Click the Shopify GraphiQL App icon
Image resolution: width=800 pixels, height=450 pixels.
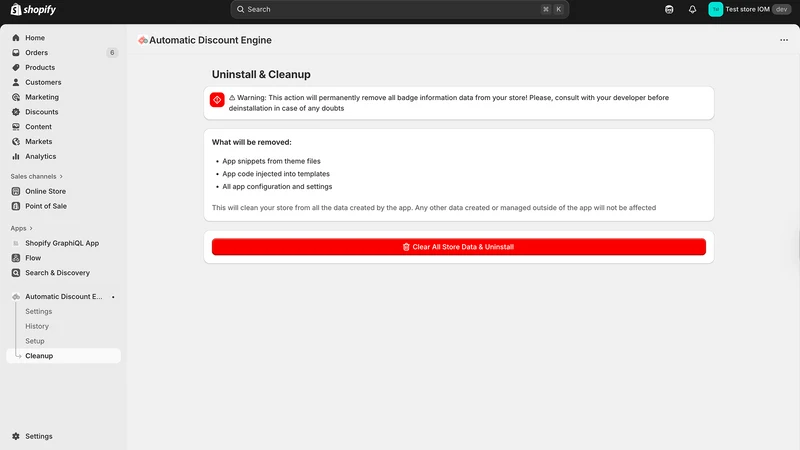(16, 243)
